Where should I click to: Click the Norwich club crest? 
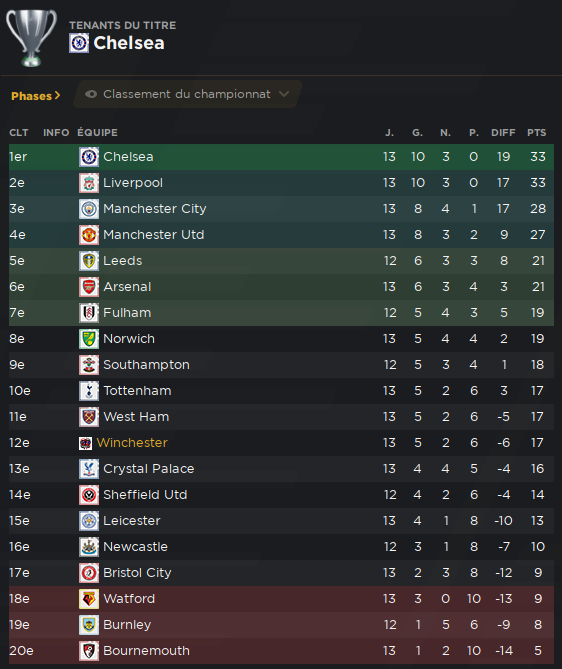tap(89, 339)
